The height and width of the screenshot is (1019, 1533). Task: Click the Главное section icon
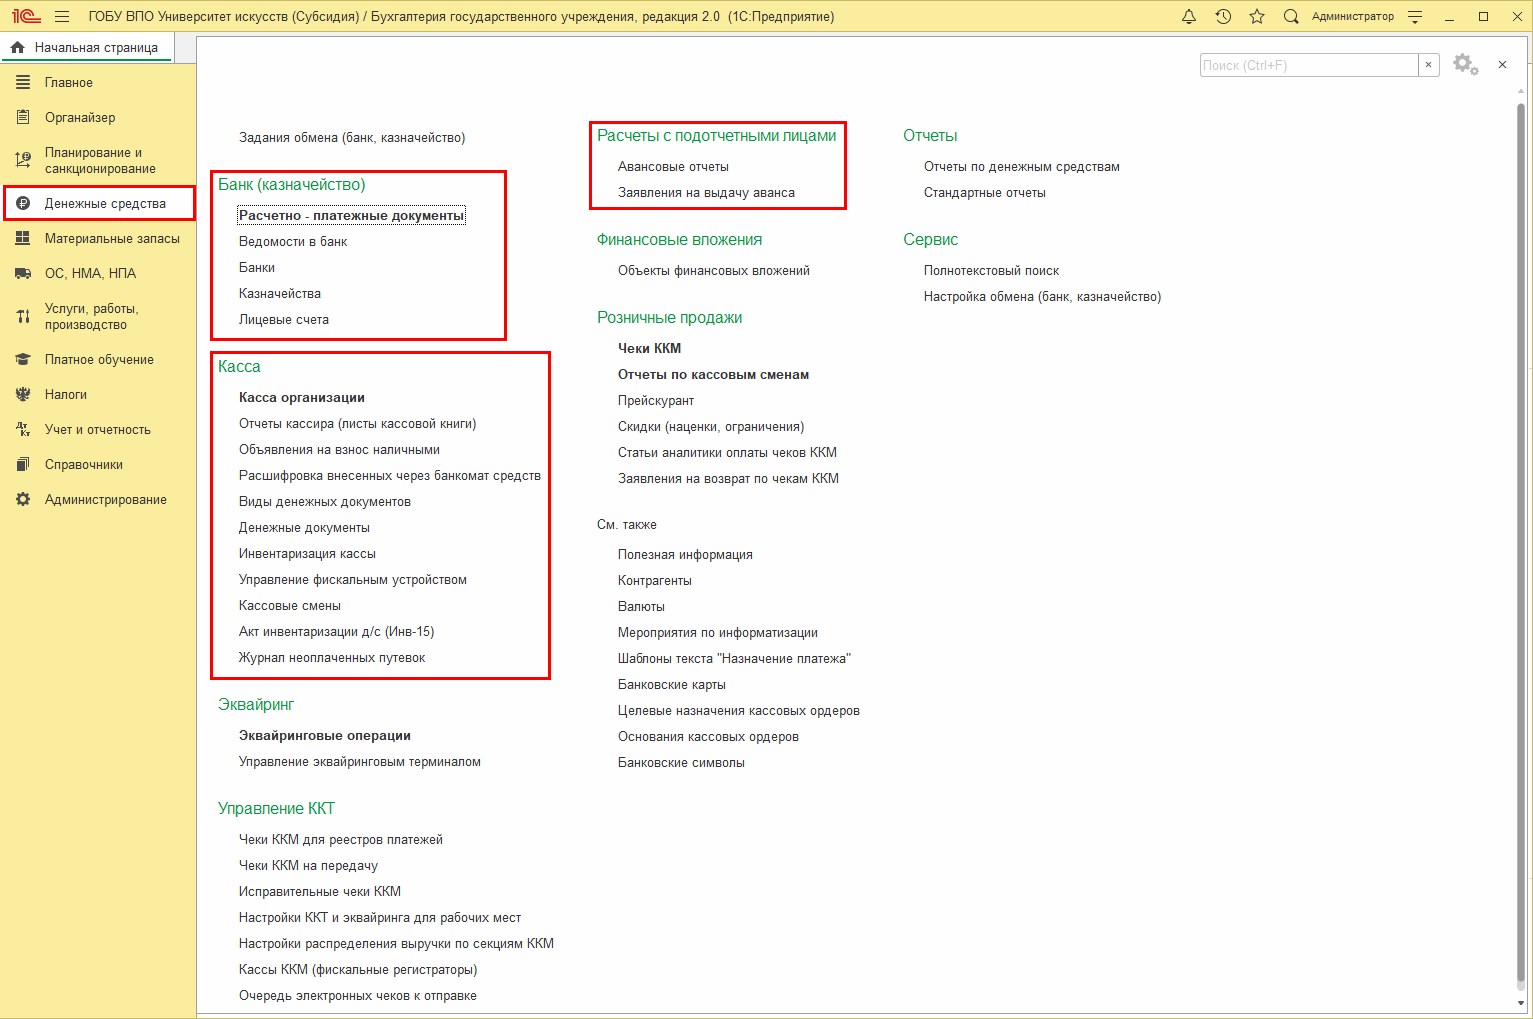[23, 83]
